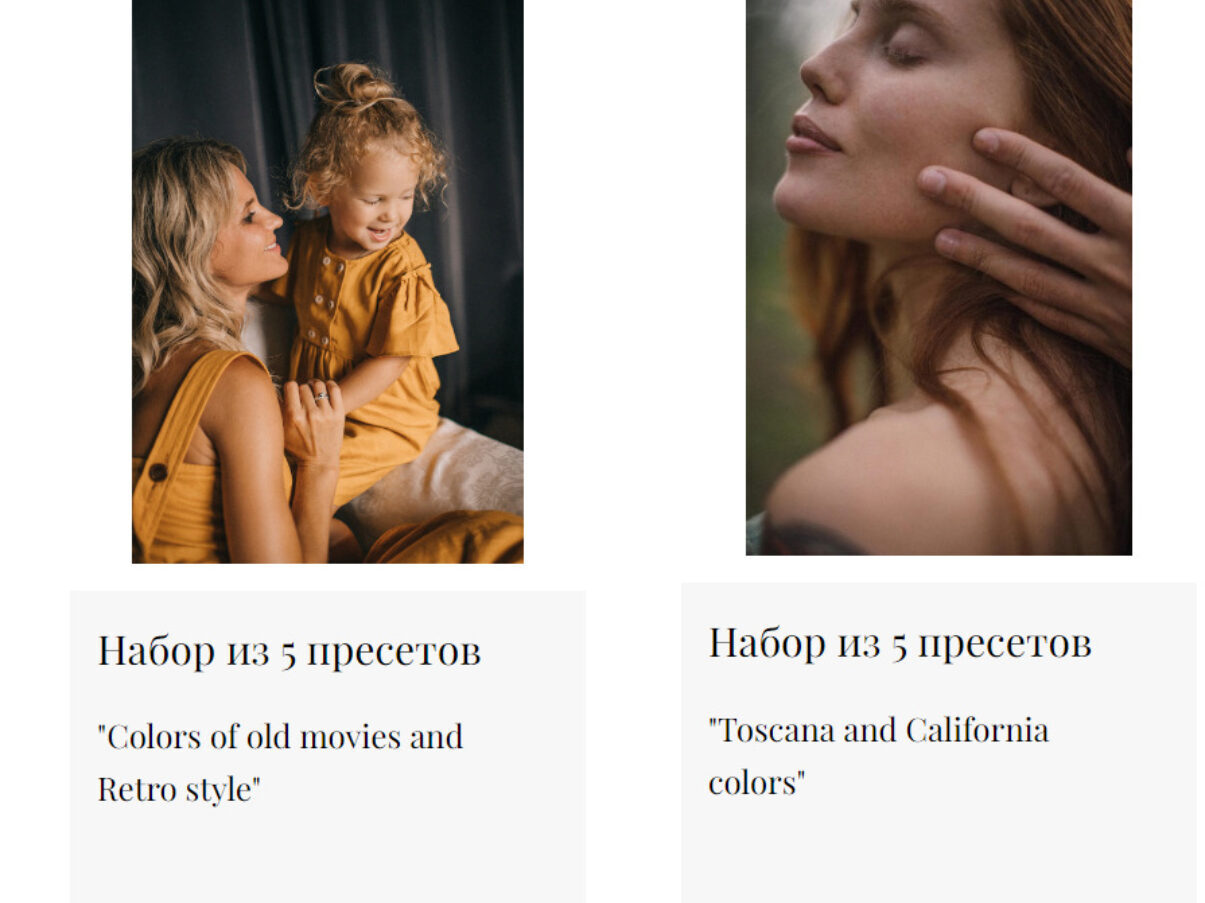Click empty gray card area below "colors" text

click(x=938, y=850)
